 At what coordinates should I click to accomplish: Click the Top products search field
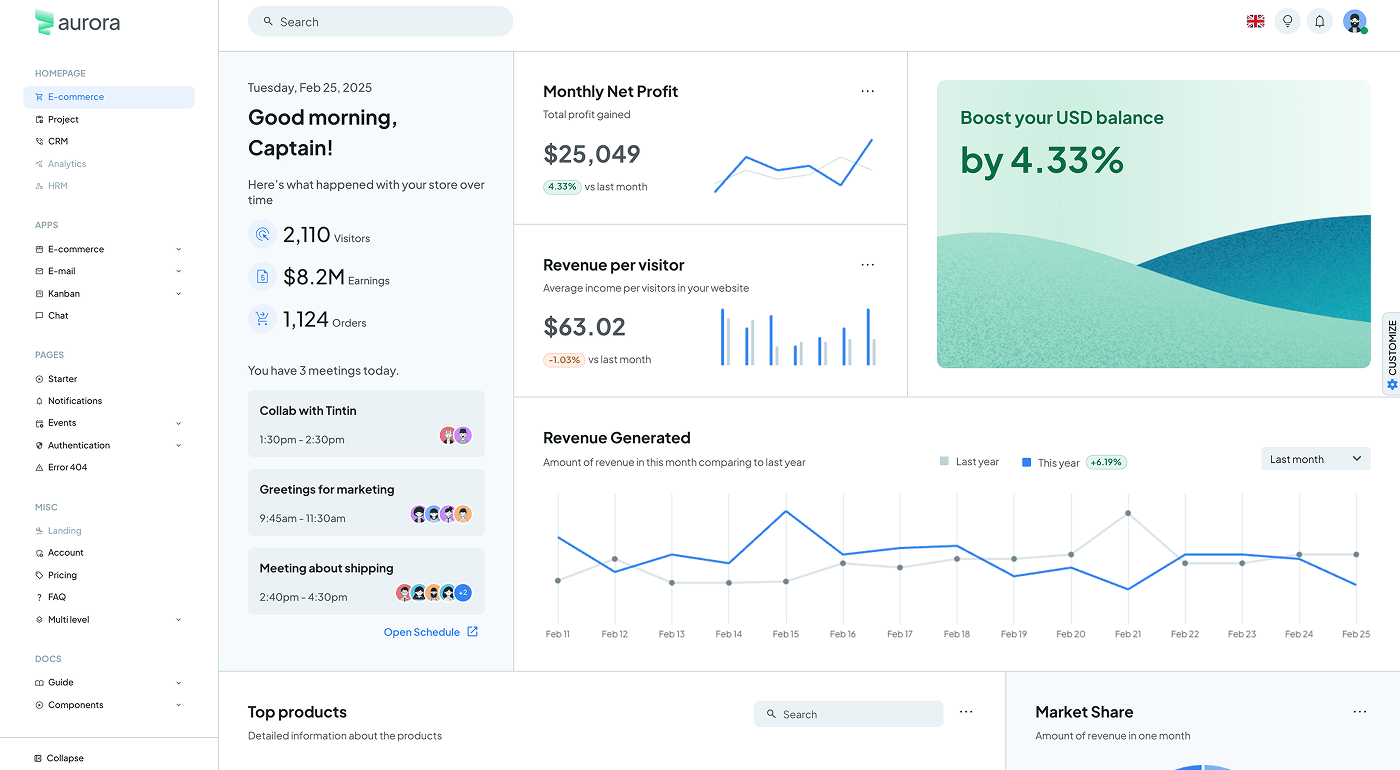[x=848, y=713]
